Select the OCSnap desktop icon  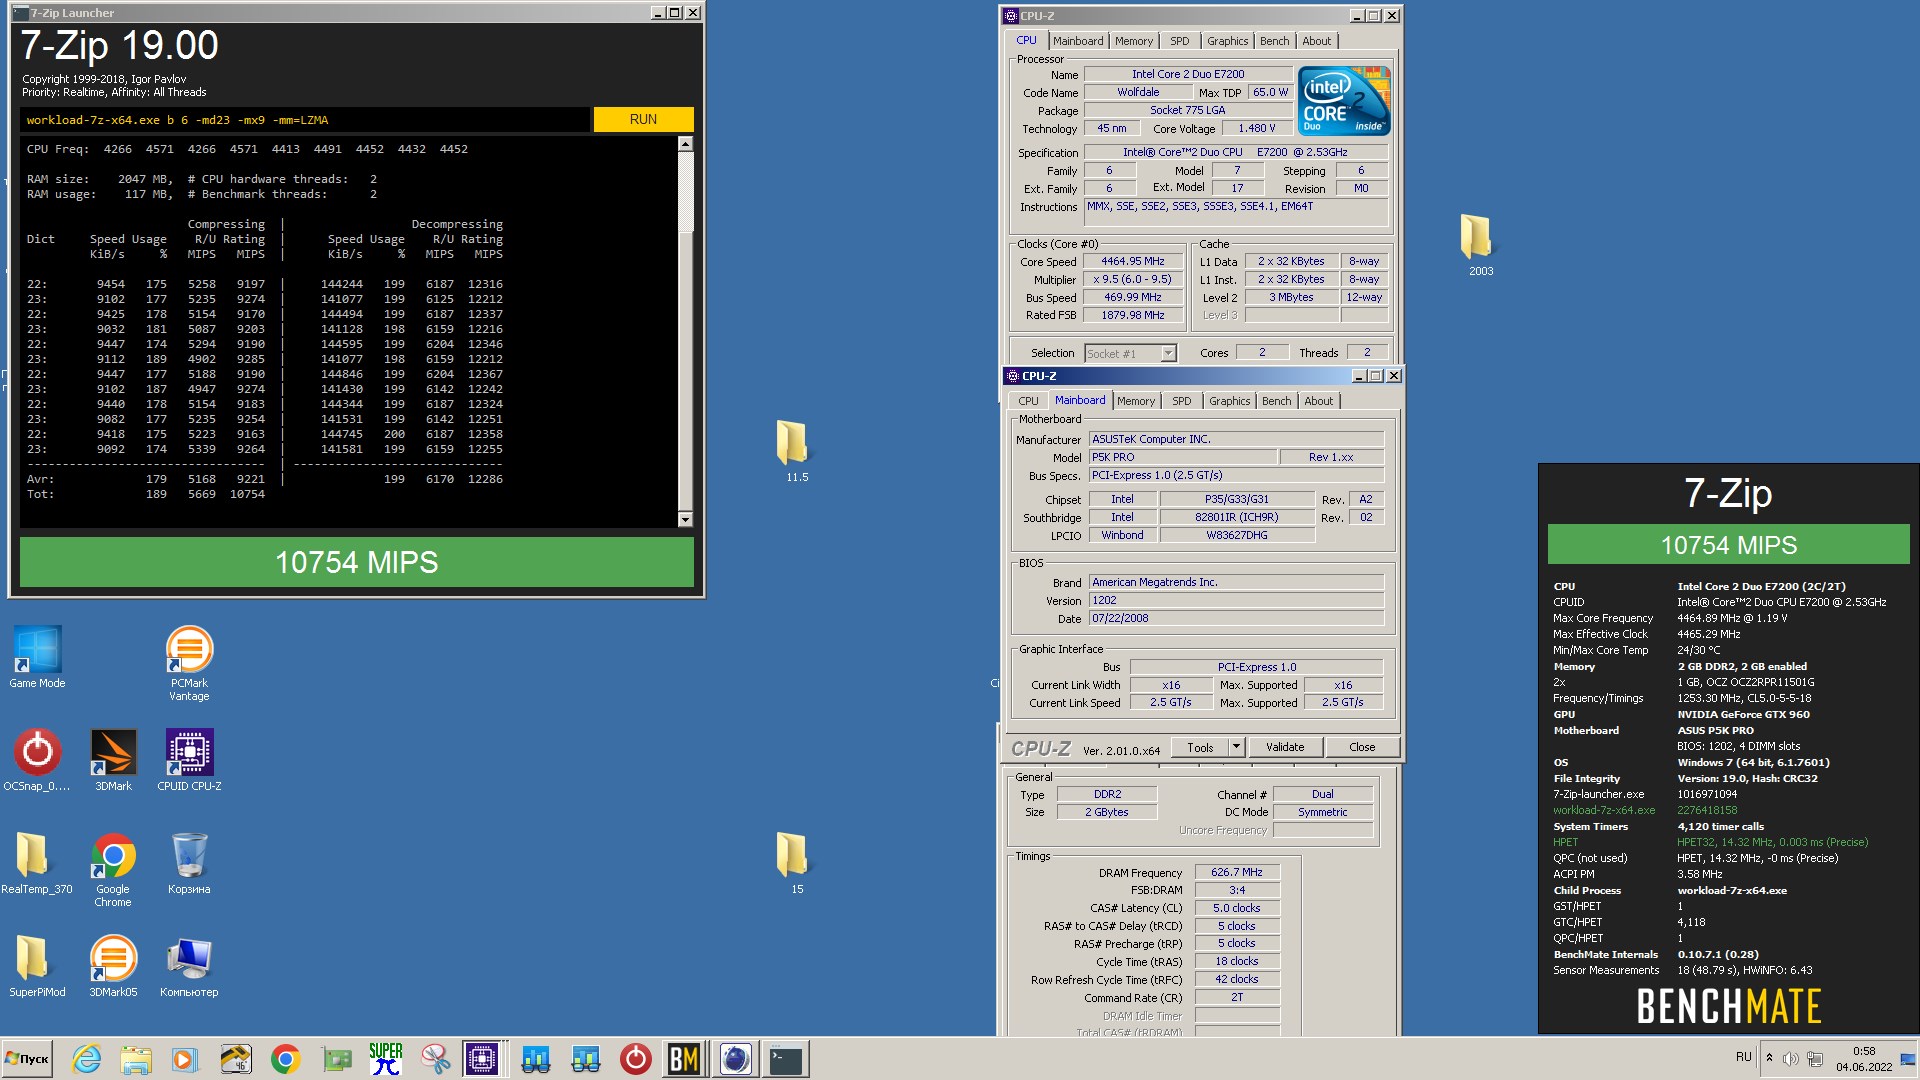coord(37,760)
